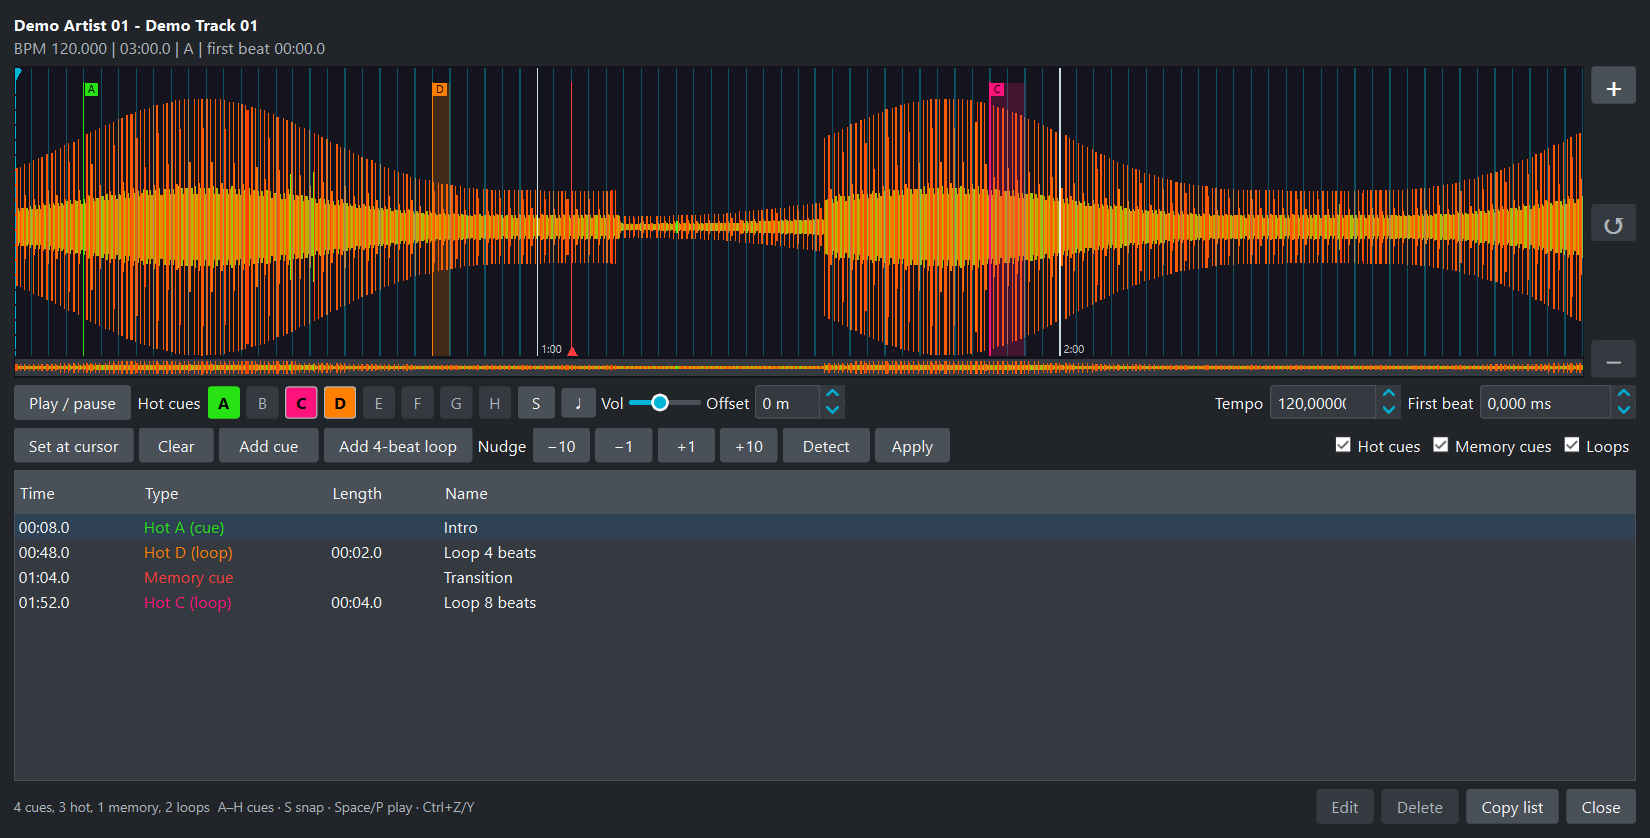Select the Intro cue row

[825, 527]
